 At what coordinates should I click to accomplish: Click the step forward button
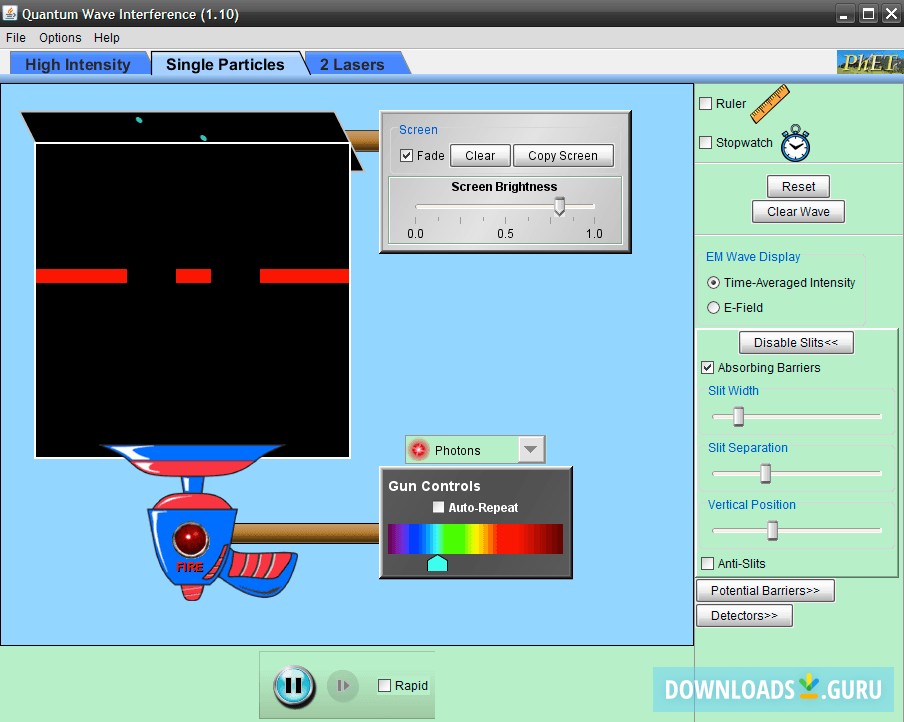(x=342, y=686)
